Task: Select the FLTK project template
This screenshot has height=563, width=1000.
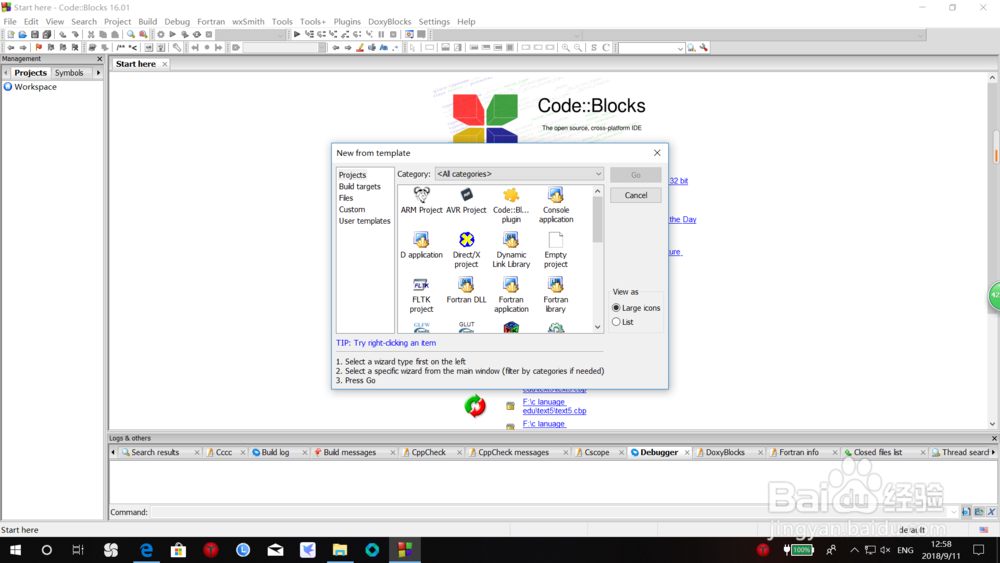Action: (x=422, y=295)
